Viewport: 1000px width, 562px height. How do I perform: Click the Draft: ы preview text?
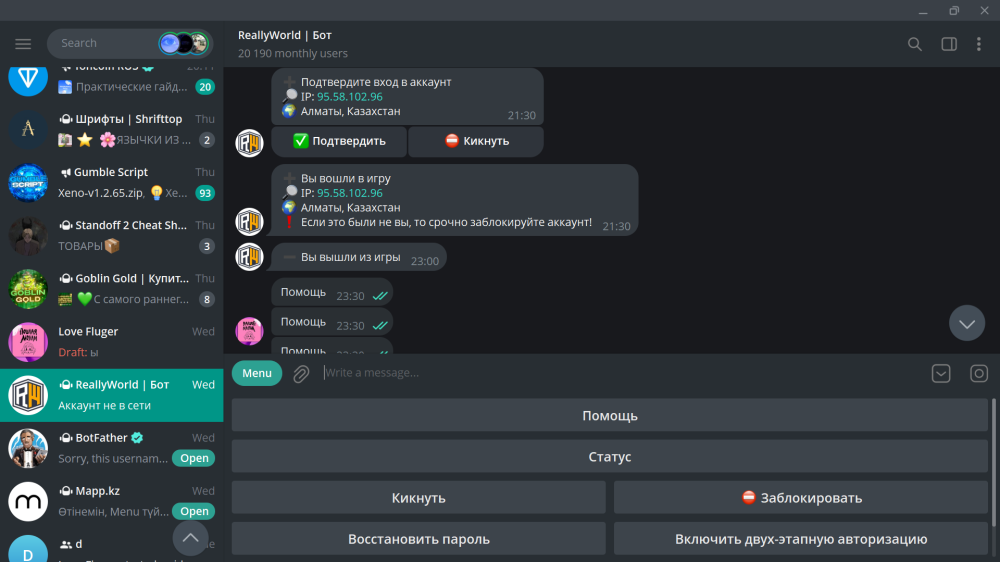point(78,352)
